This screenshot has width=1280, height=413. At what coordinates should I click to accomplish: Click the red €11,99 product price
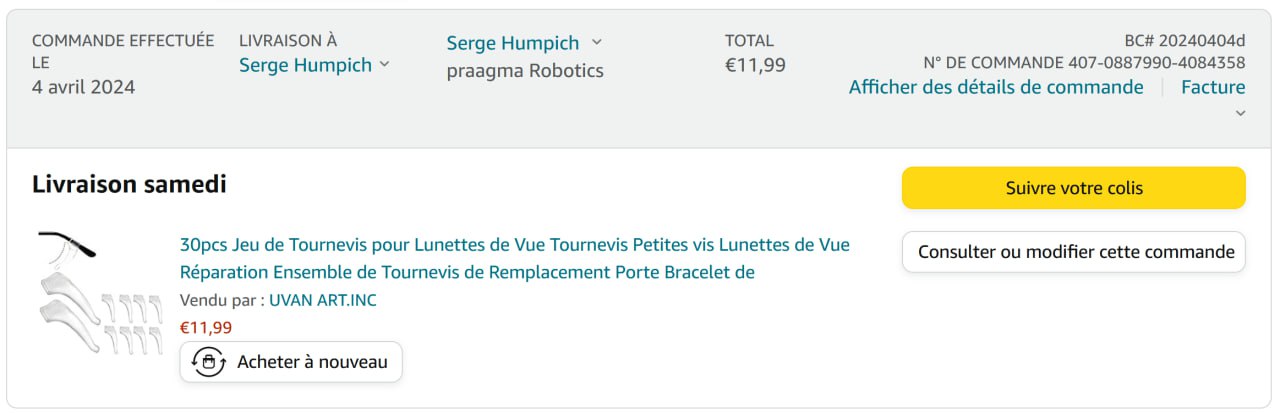pyautogui.click(x=206, y=327)
